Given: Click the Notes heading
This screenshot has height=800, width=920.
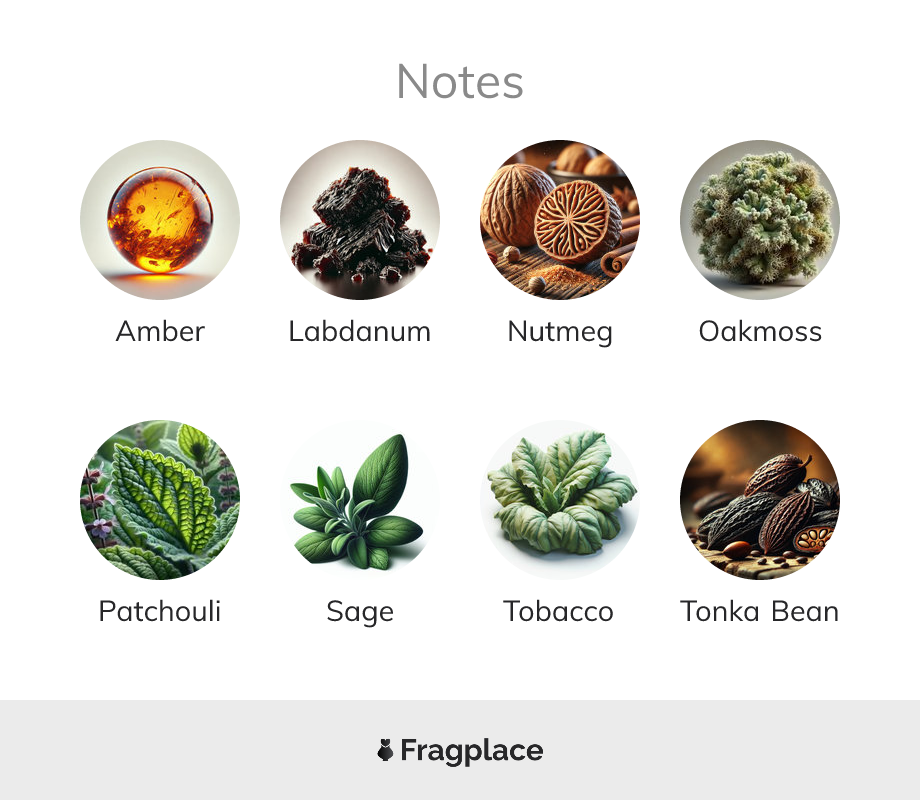Looking at the screenshot, I should click(460, 82).
